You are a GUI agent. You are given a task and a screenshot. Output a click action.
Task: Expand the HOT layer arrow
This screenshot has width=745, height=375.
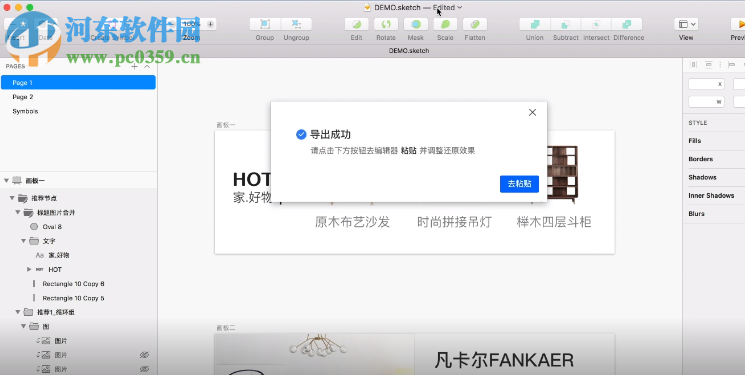[x=29, y=269]
